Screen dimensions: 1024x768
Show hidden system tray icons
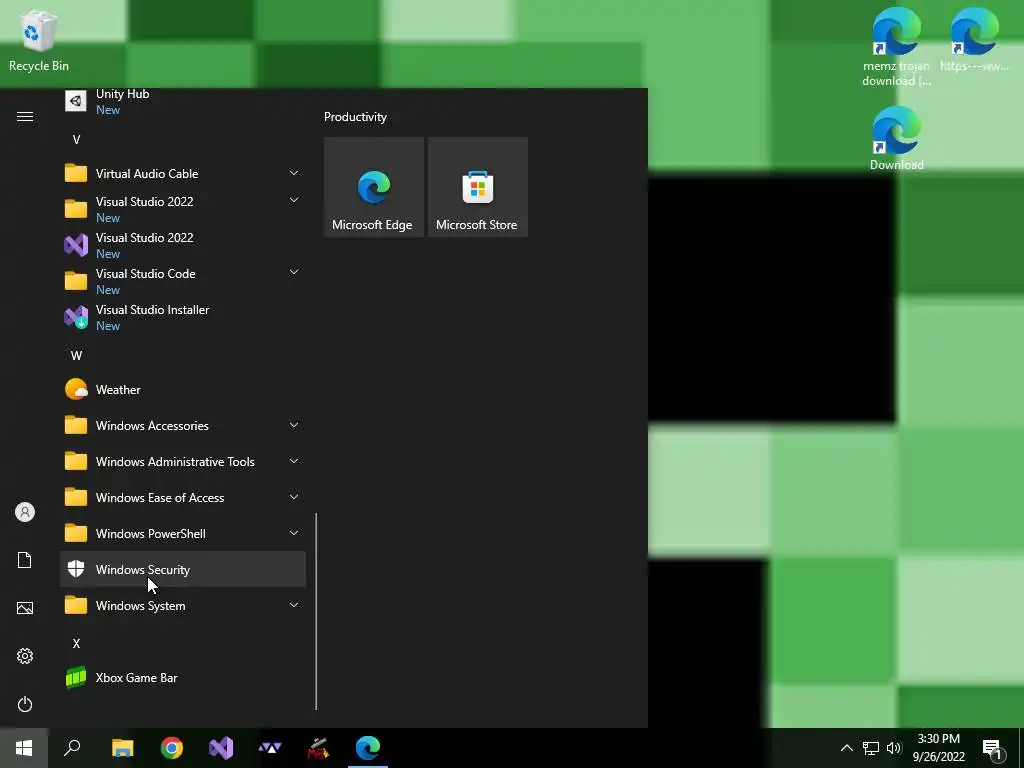coord(846,748)
